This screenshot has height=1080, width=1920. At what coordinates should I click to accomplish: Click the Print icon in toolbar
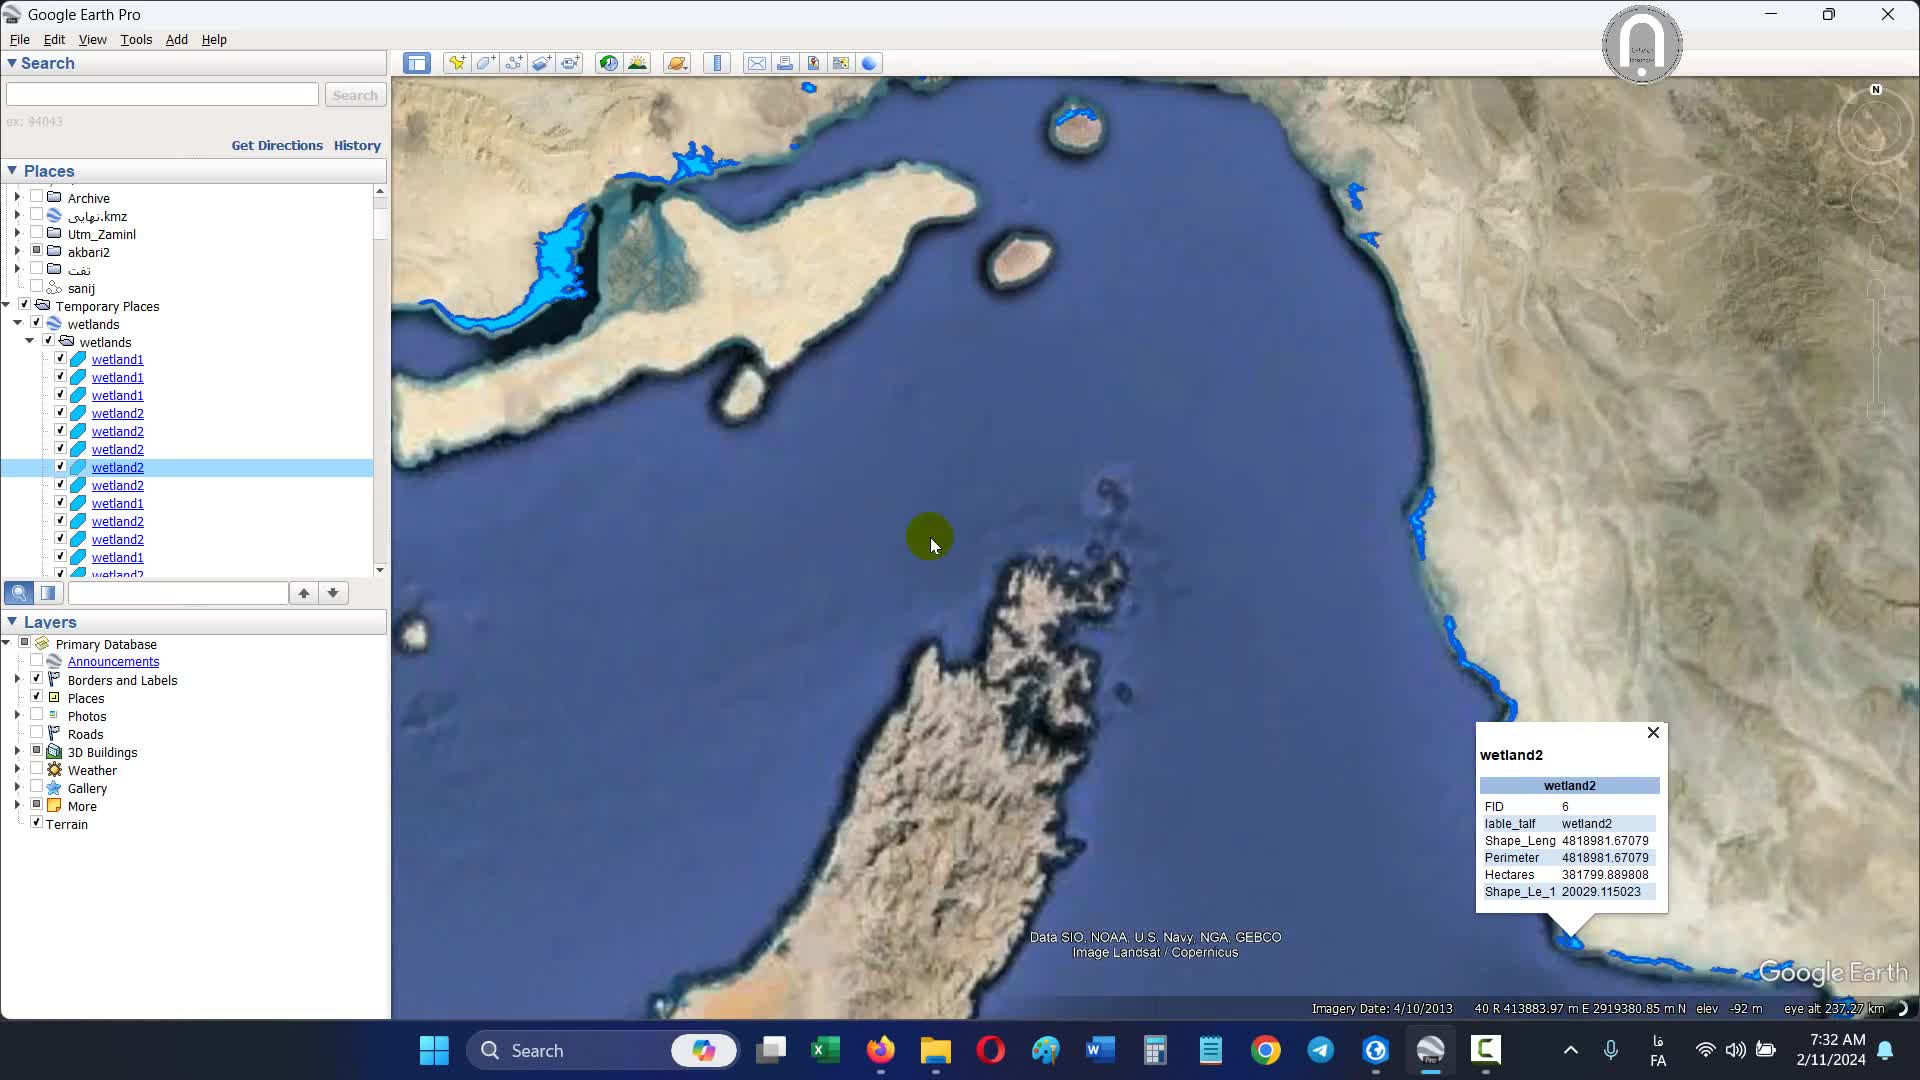coord(785,63)
